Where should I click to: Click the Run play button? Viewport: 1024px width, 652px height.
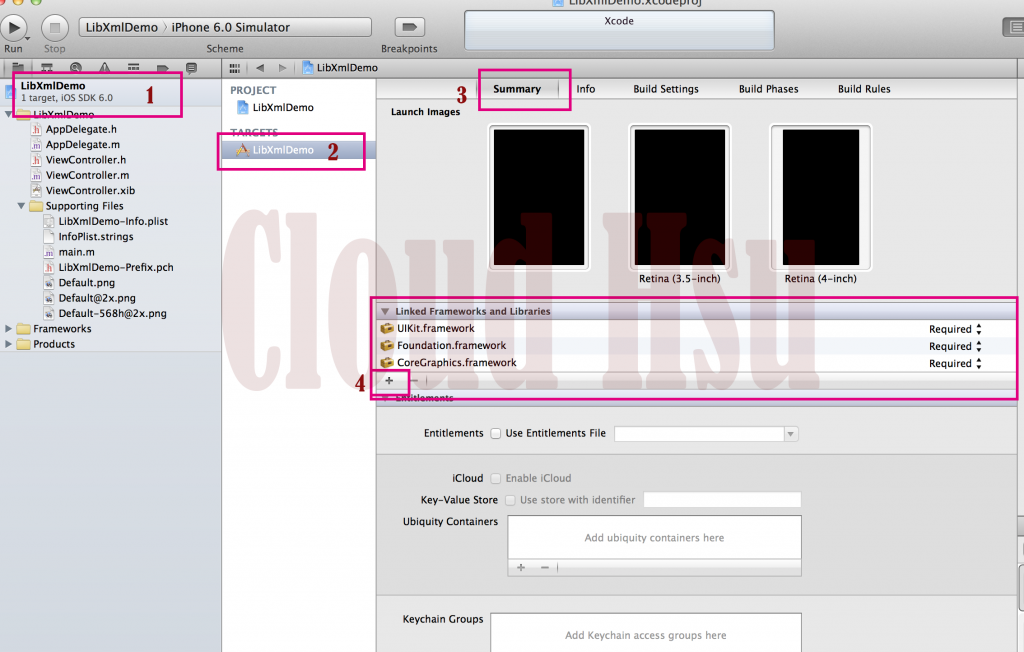pyautogui.click(x=13, y=27)
